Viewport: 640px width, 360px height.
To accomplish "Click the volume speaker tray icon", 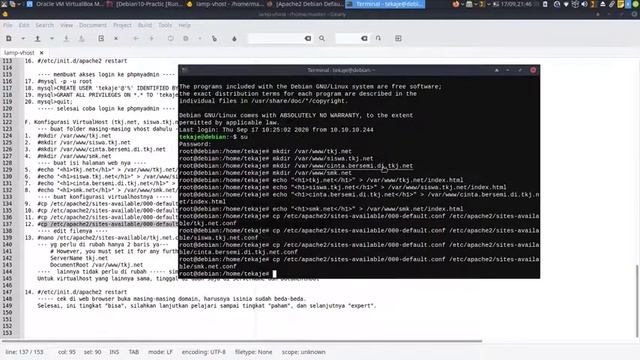I will (x=584, y=4).
